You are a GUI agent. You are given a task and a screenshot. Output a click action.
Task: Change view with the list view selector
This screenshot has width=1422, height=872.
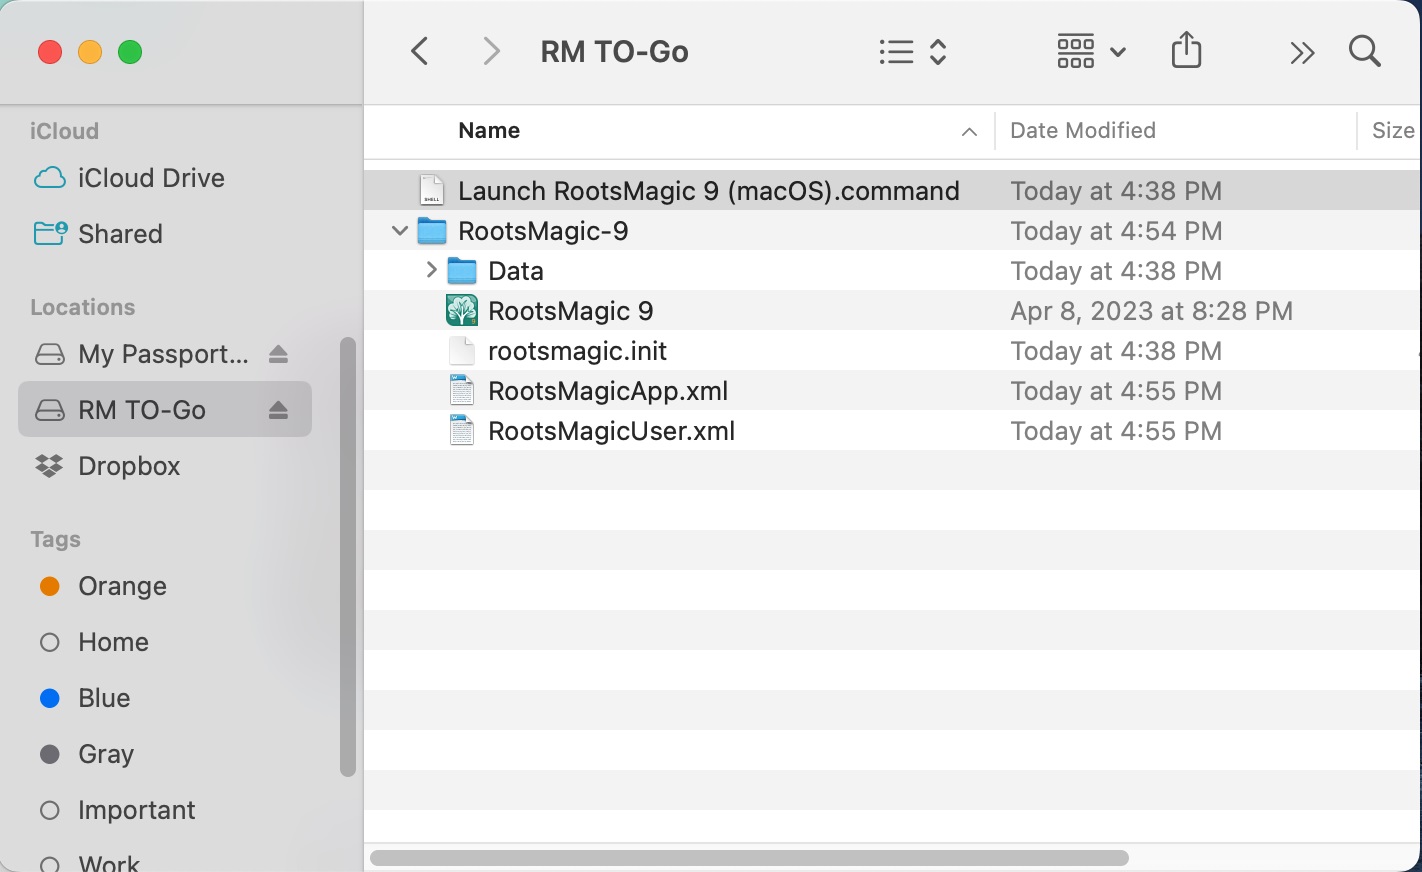[912, 51]
